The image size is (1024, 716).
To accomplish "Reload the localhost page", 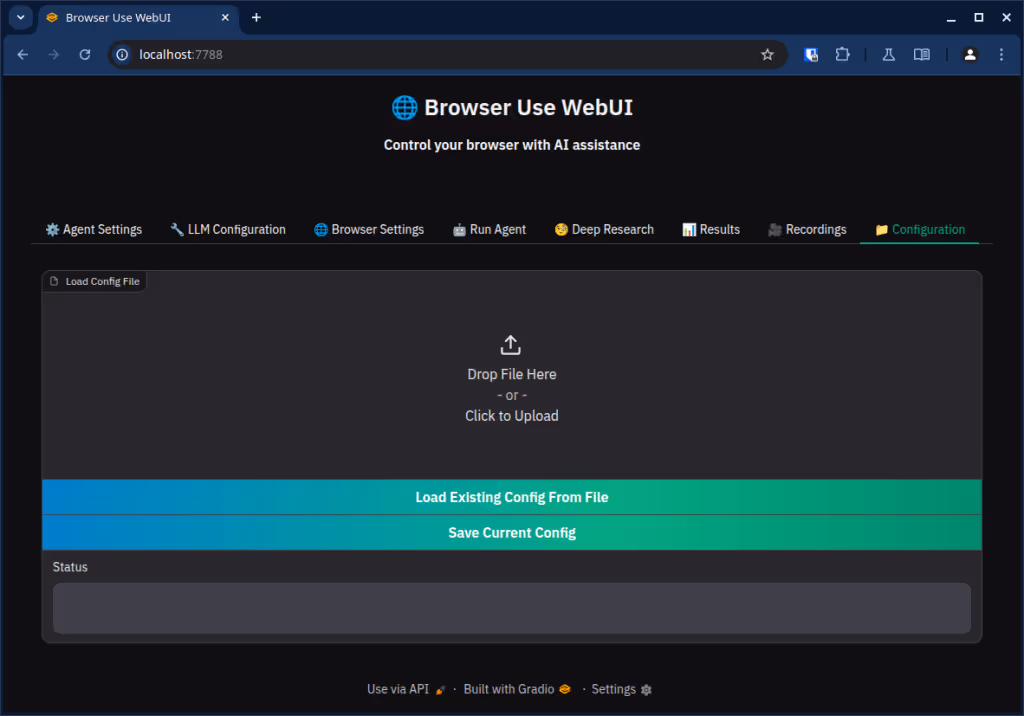I will click(85, 55).
